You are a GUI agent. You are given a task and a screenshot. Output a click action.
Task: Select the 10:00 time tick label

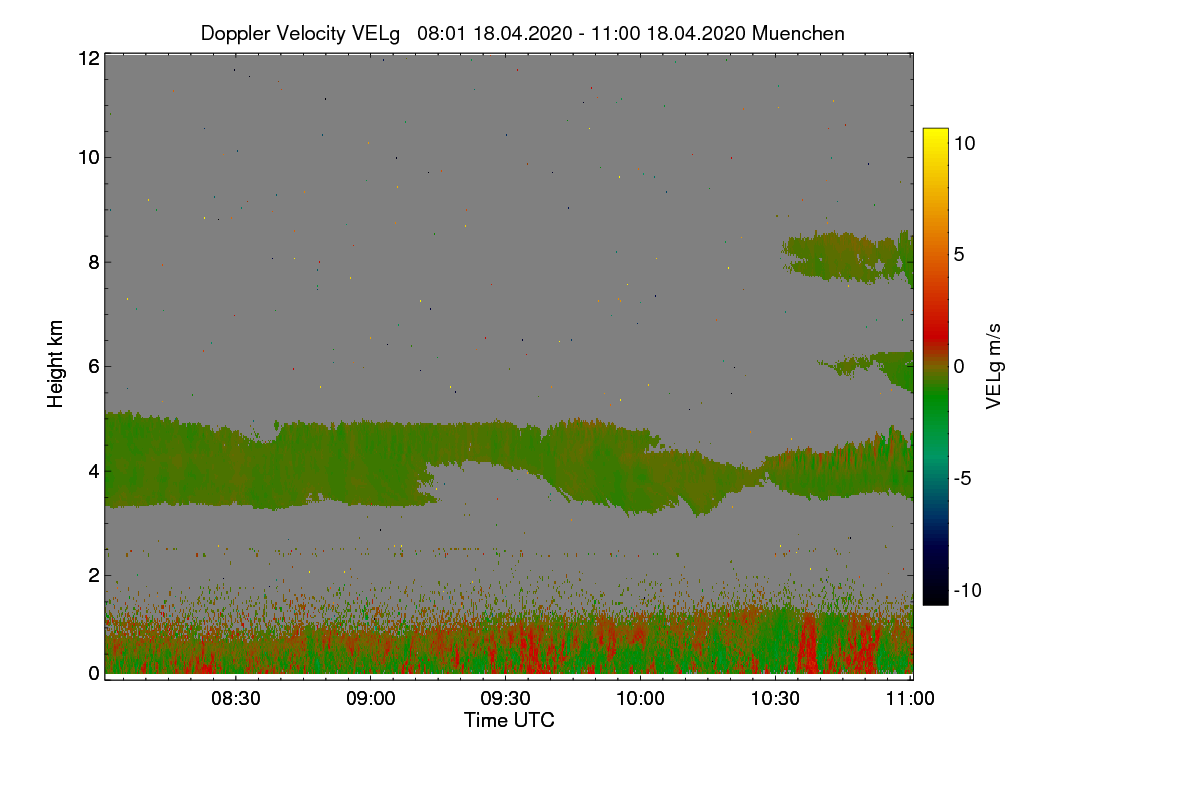(641, 699)
